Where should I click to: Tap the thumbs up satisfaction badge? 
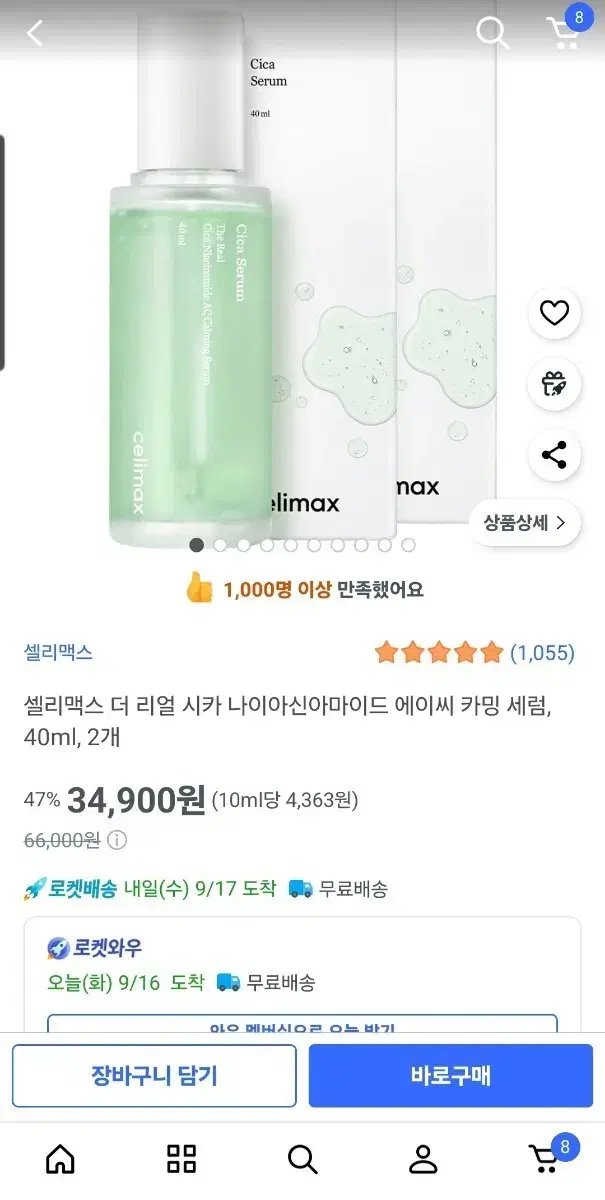(302, 589)
